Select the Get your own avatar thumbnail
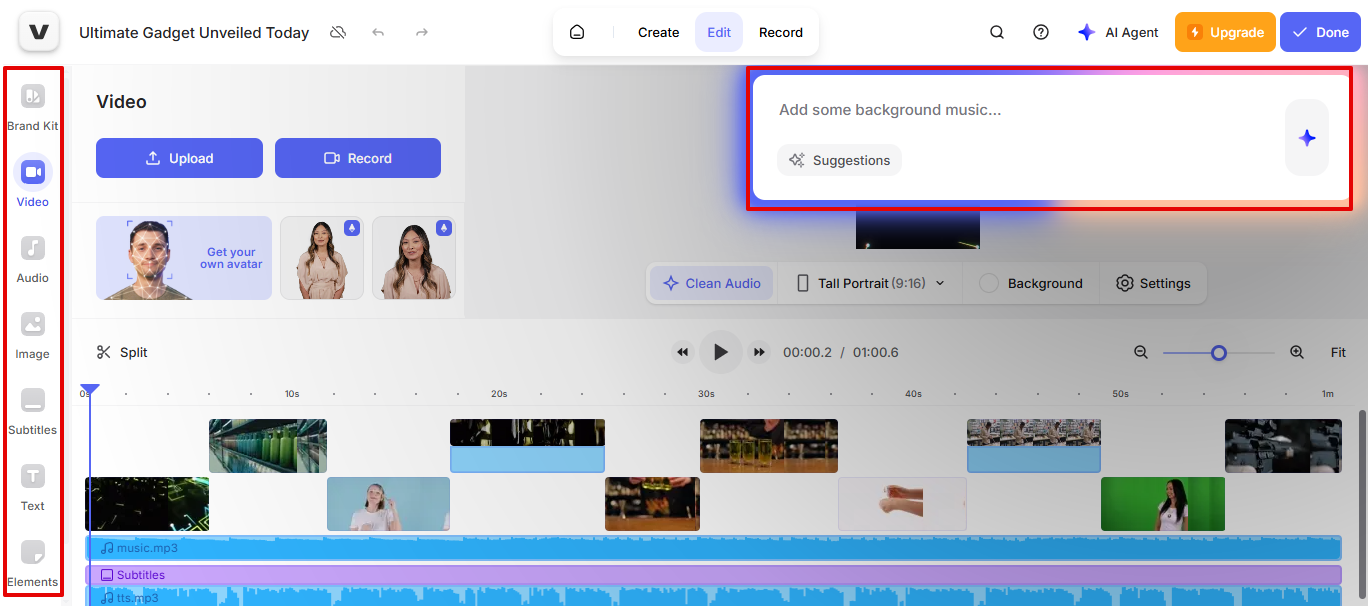 tap(183, 258)
